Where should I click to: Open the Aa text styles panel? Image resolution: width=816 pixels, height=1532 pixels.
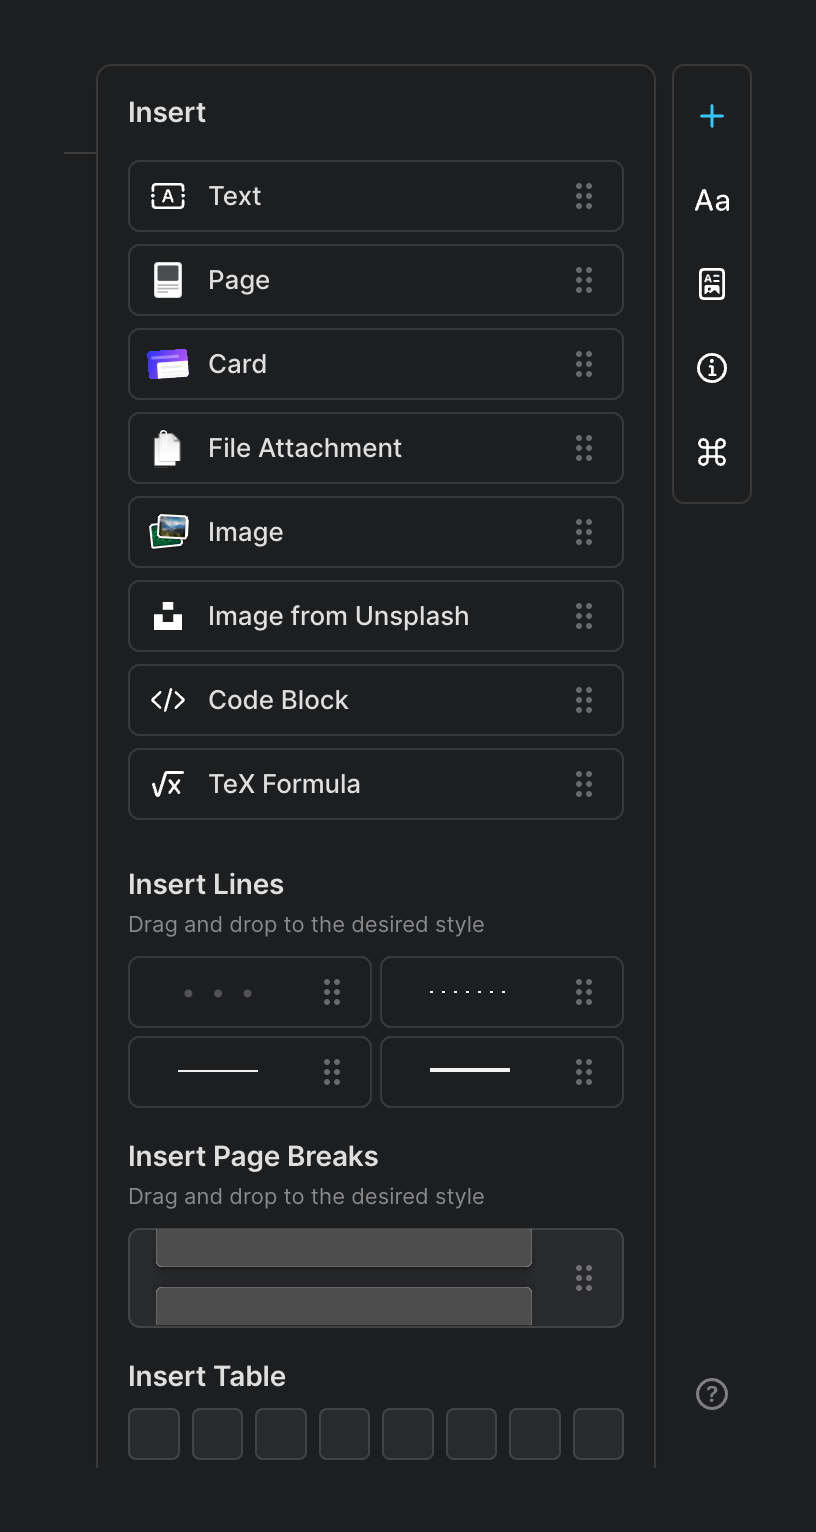[711, 200]
